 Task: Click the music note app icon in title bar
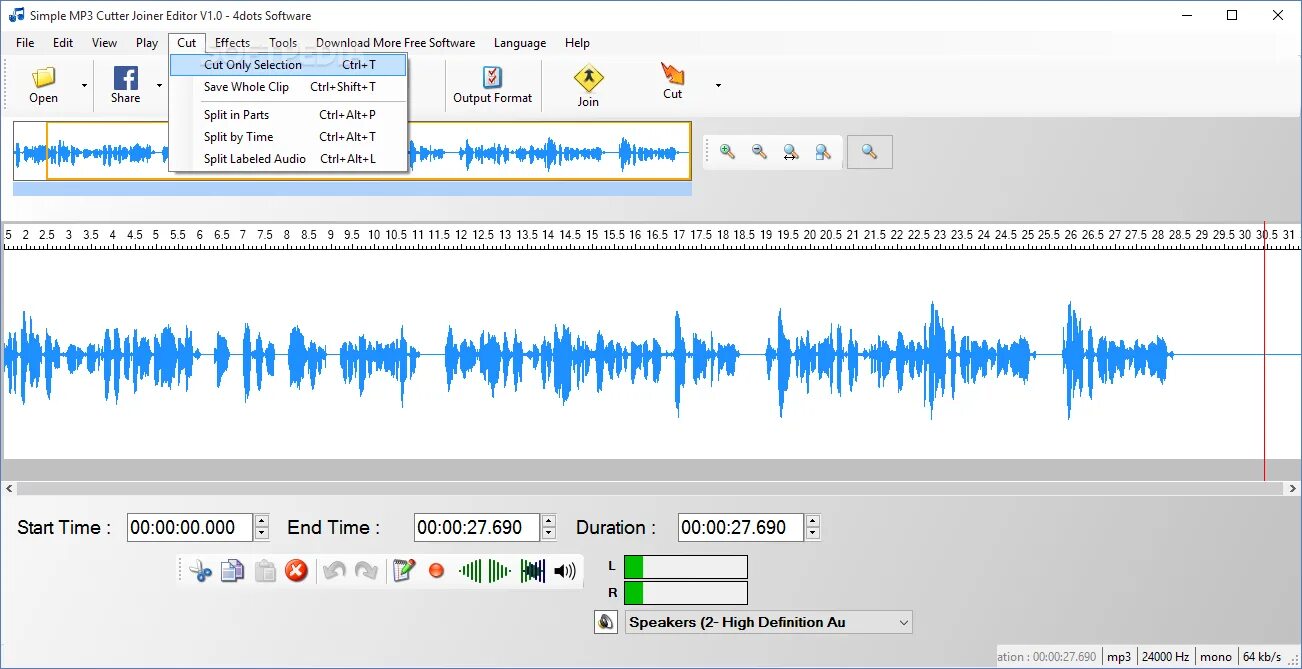coord(15,15)
